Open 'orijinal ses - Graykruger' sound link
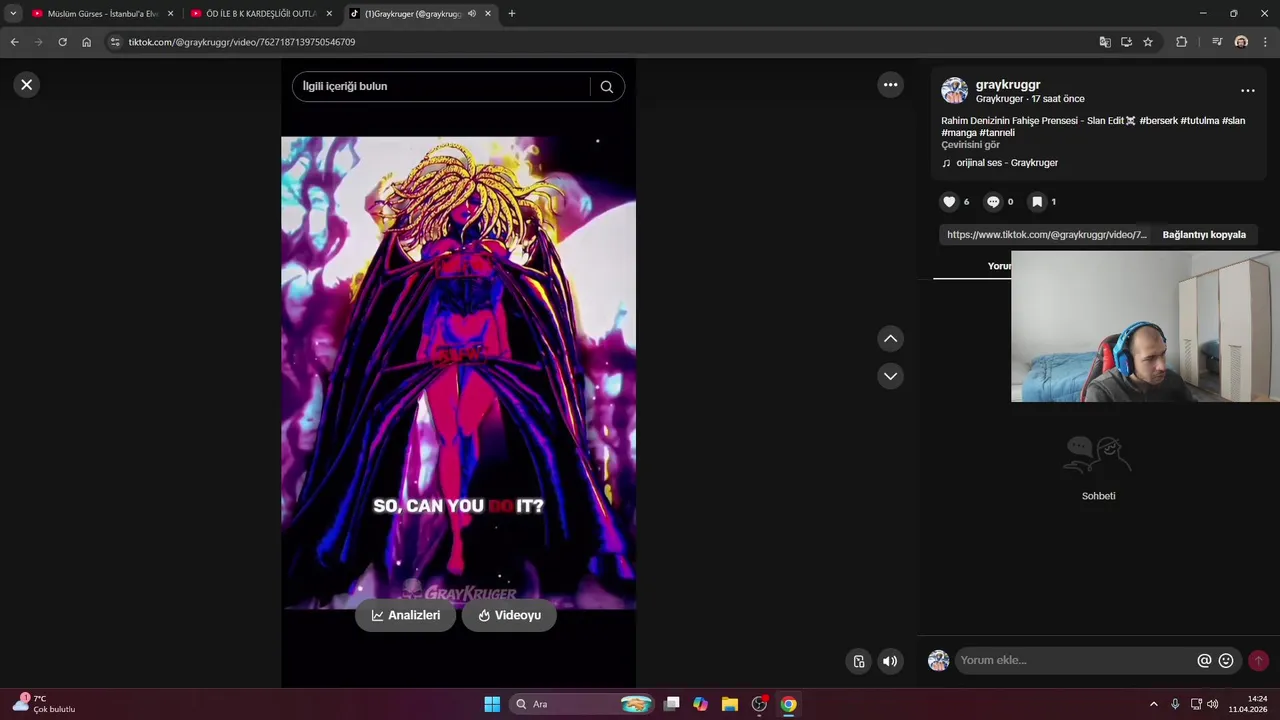 pyautogui.click(x=1007, y=163)
